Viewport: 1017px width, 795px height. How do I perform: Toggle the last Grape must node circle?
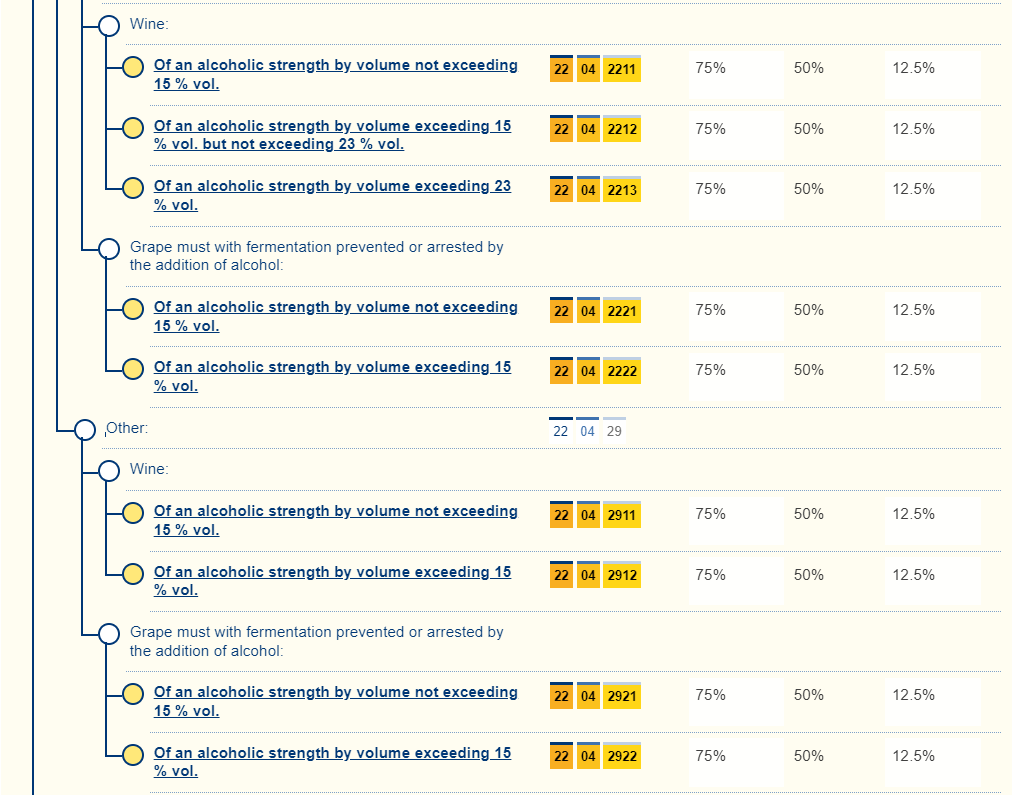click(109, 634)
